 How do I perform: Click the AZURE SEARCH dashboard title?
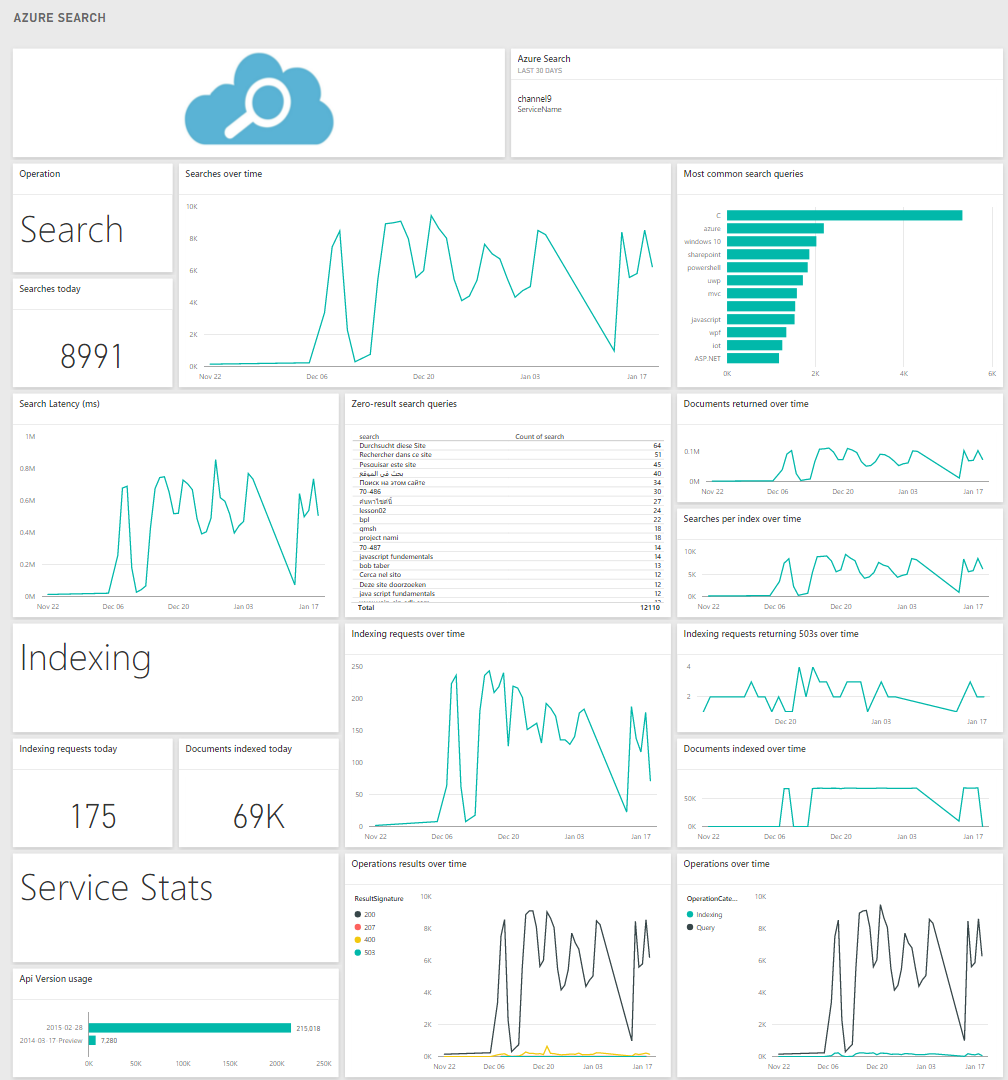click(x=59, y=18)
